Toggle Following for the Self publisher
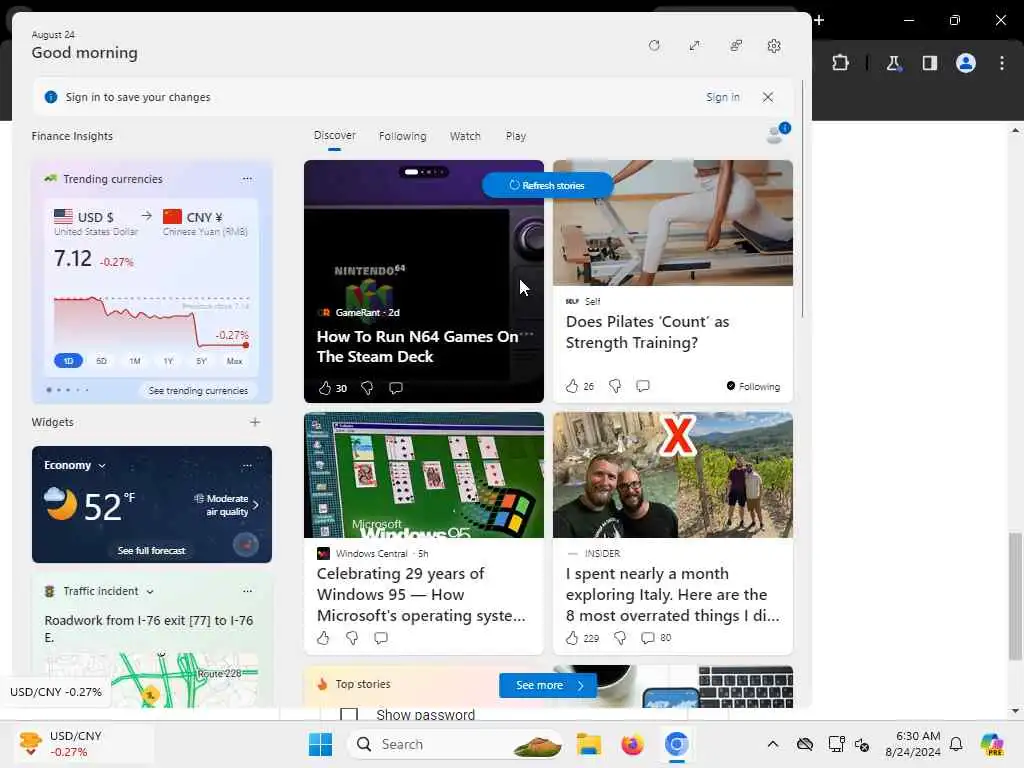This screenshot has height=768, width=1024. 753,386
